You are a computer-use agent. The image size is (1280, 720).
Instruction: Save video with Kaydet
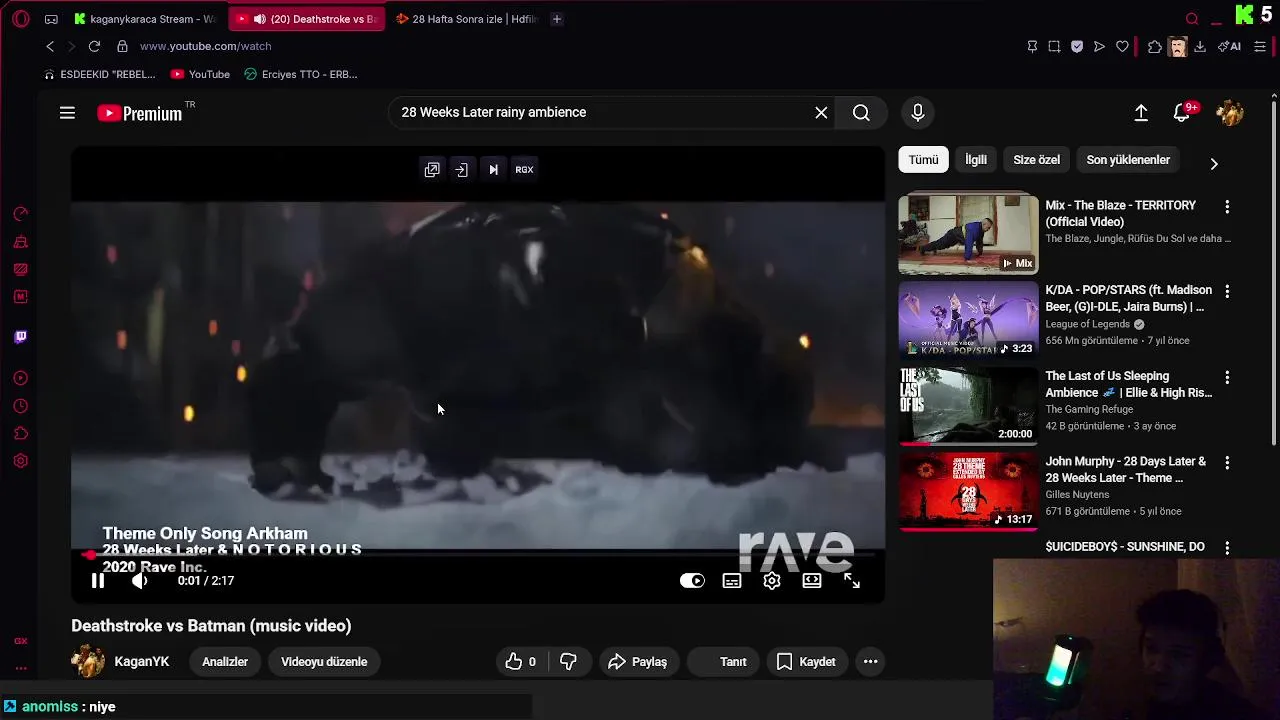click(x=806, y=662)
